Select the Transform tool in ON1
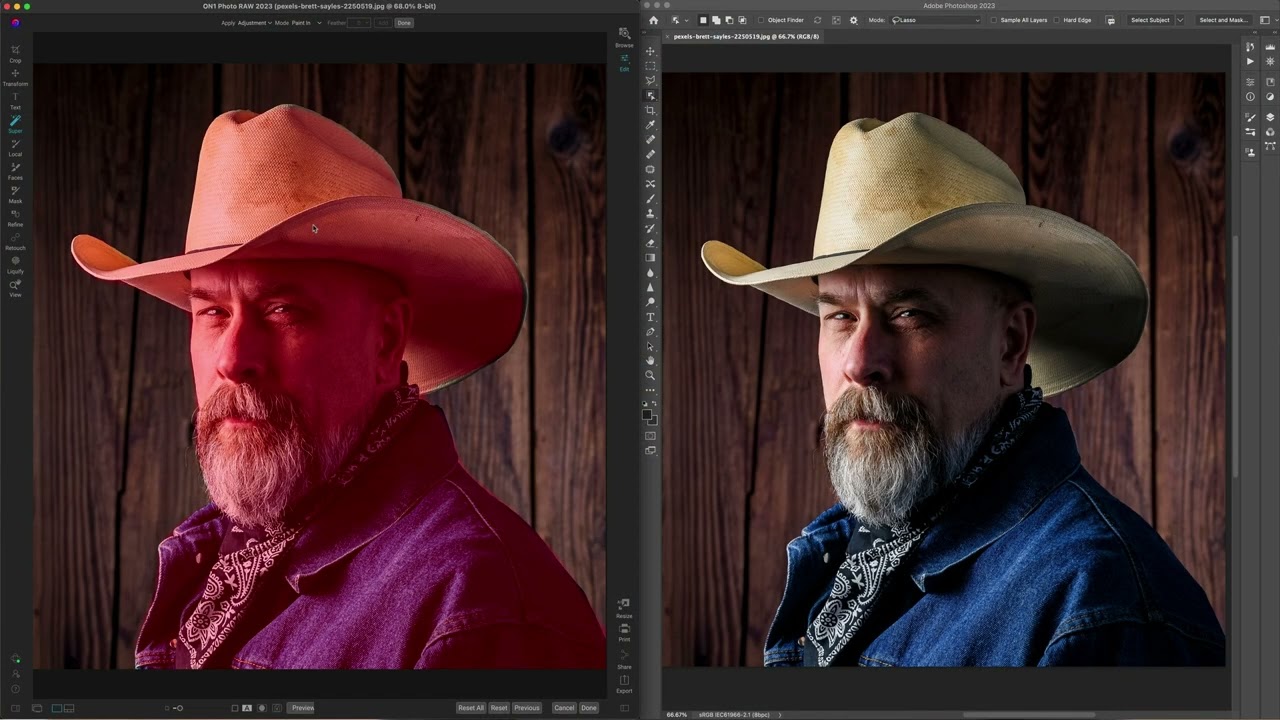Screen dimensions: 1280x720 pos(15,77)
